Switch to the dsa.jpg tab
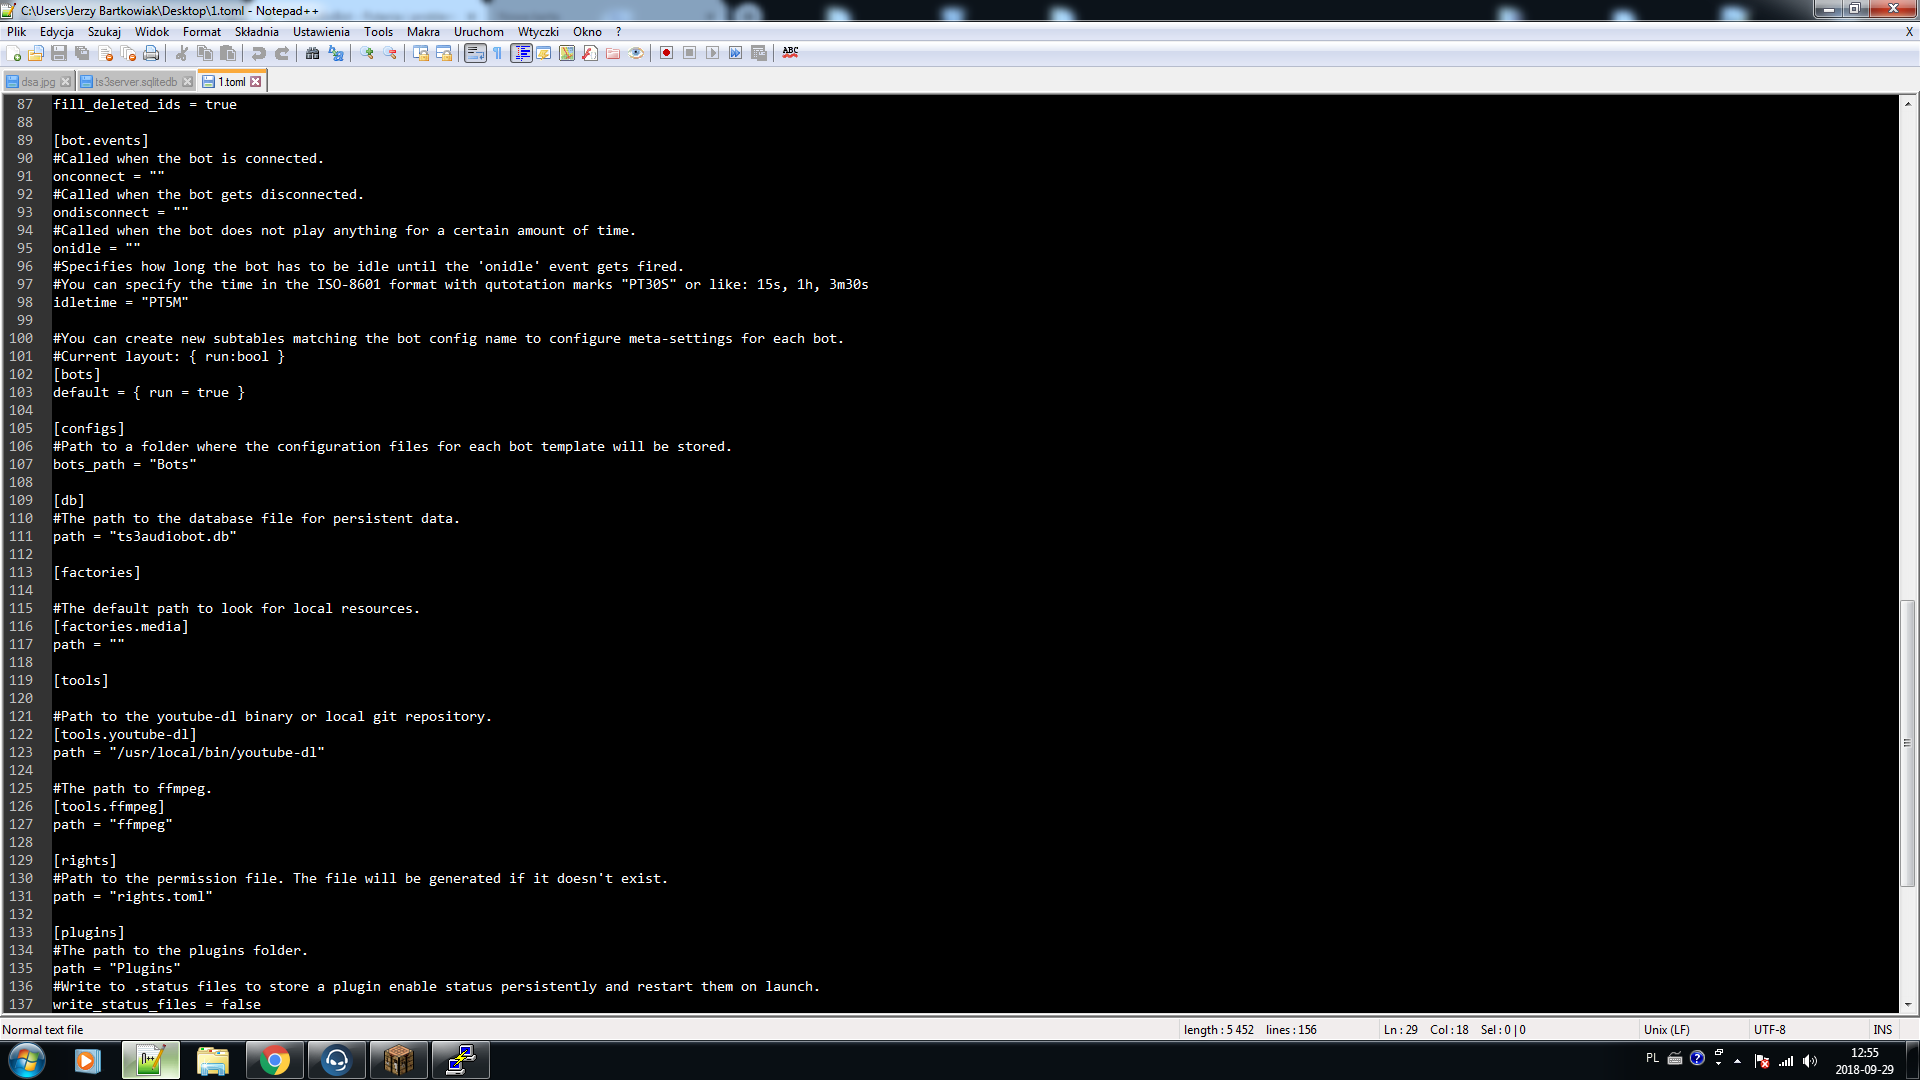The width and height of the screenshot is (1920, 1080). 38,82
